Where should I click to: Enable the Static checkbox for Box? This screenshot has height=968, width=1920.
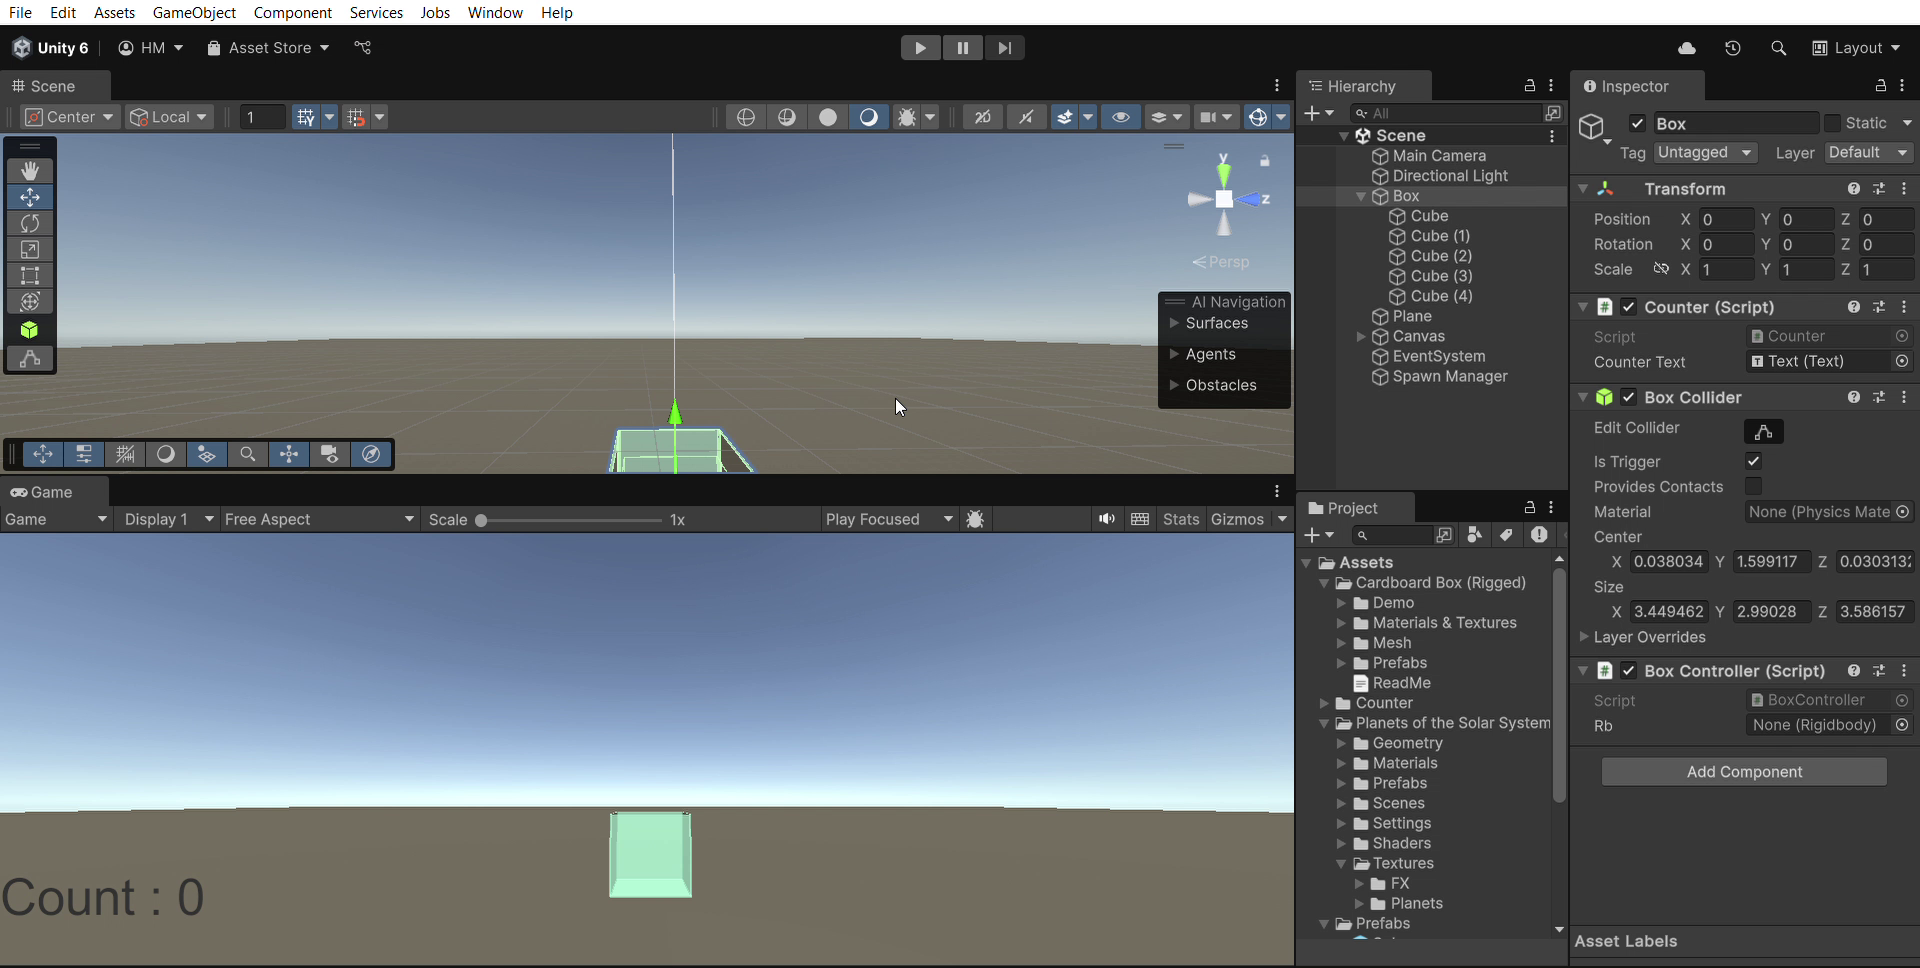click(1832, 123)
